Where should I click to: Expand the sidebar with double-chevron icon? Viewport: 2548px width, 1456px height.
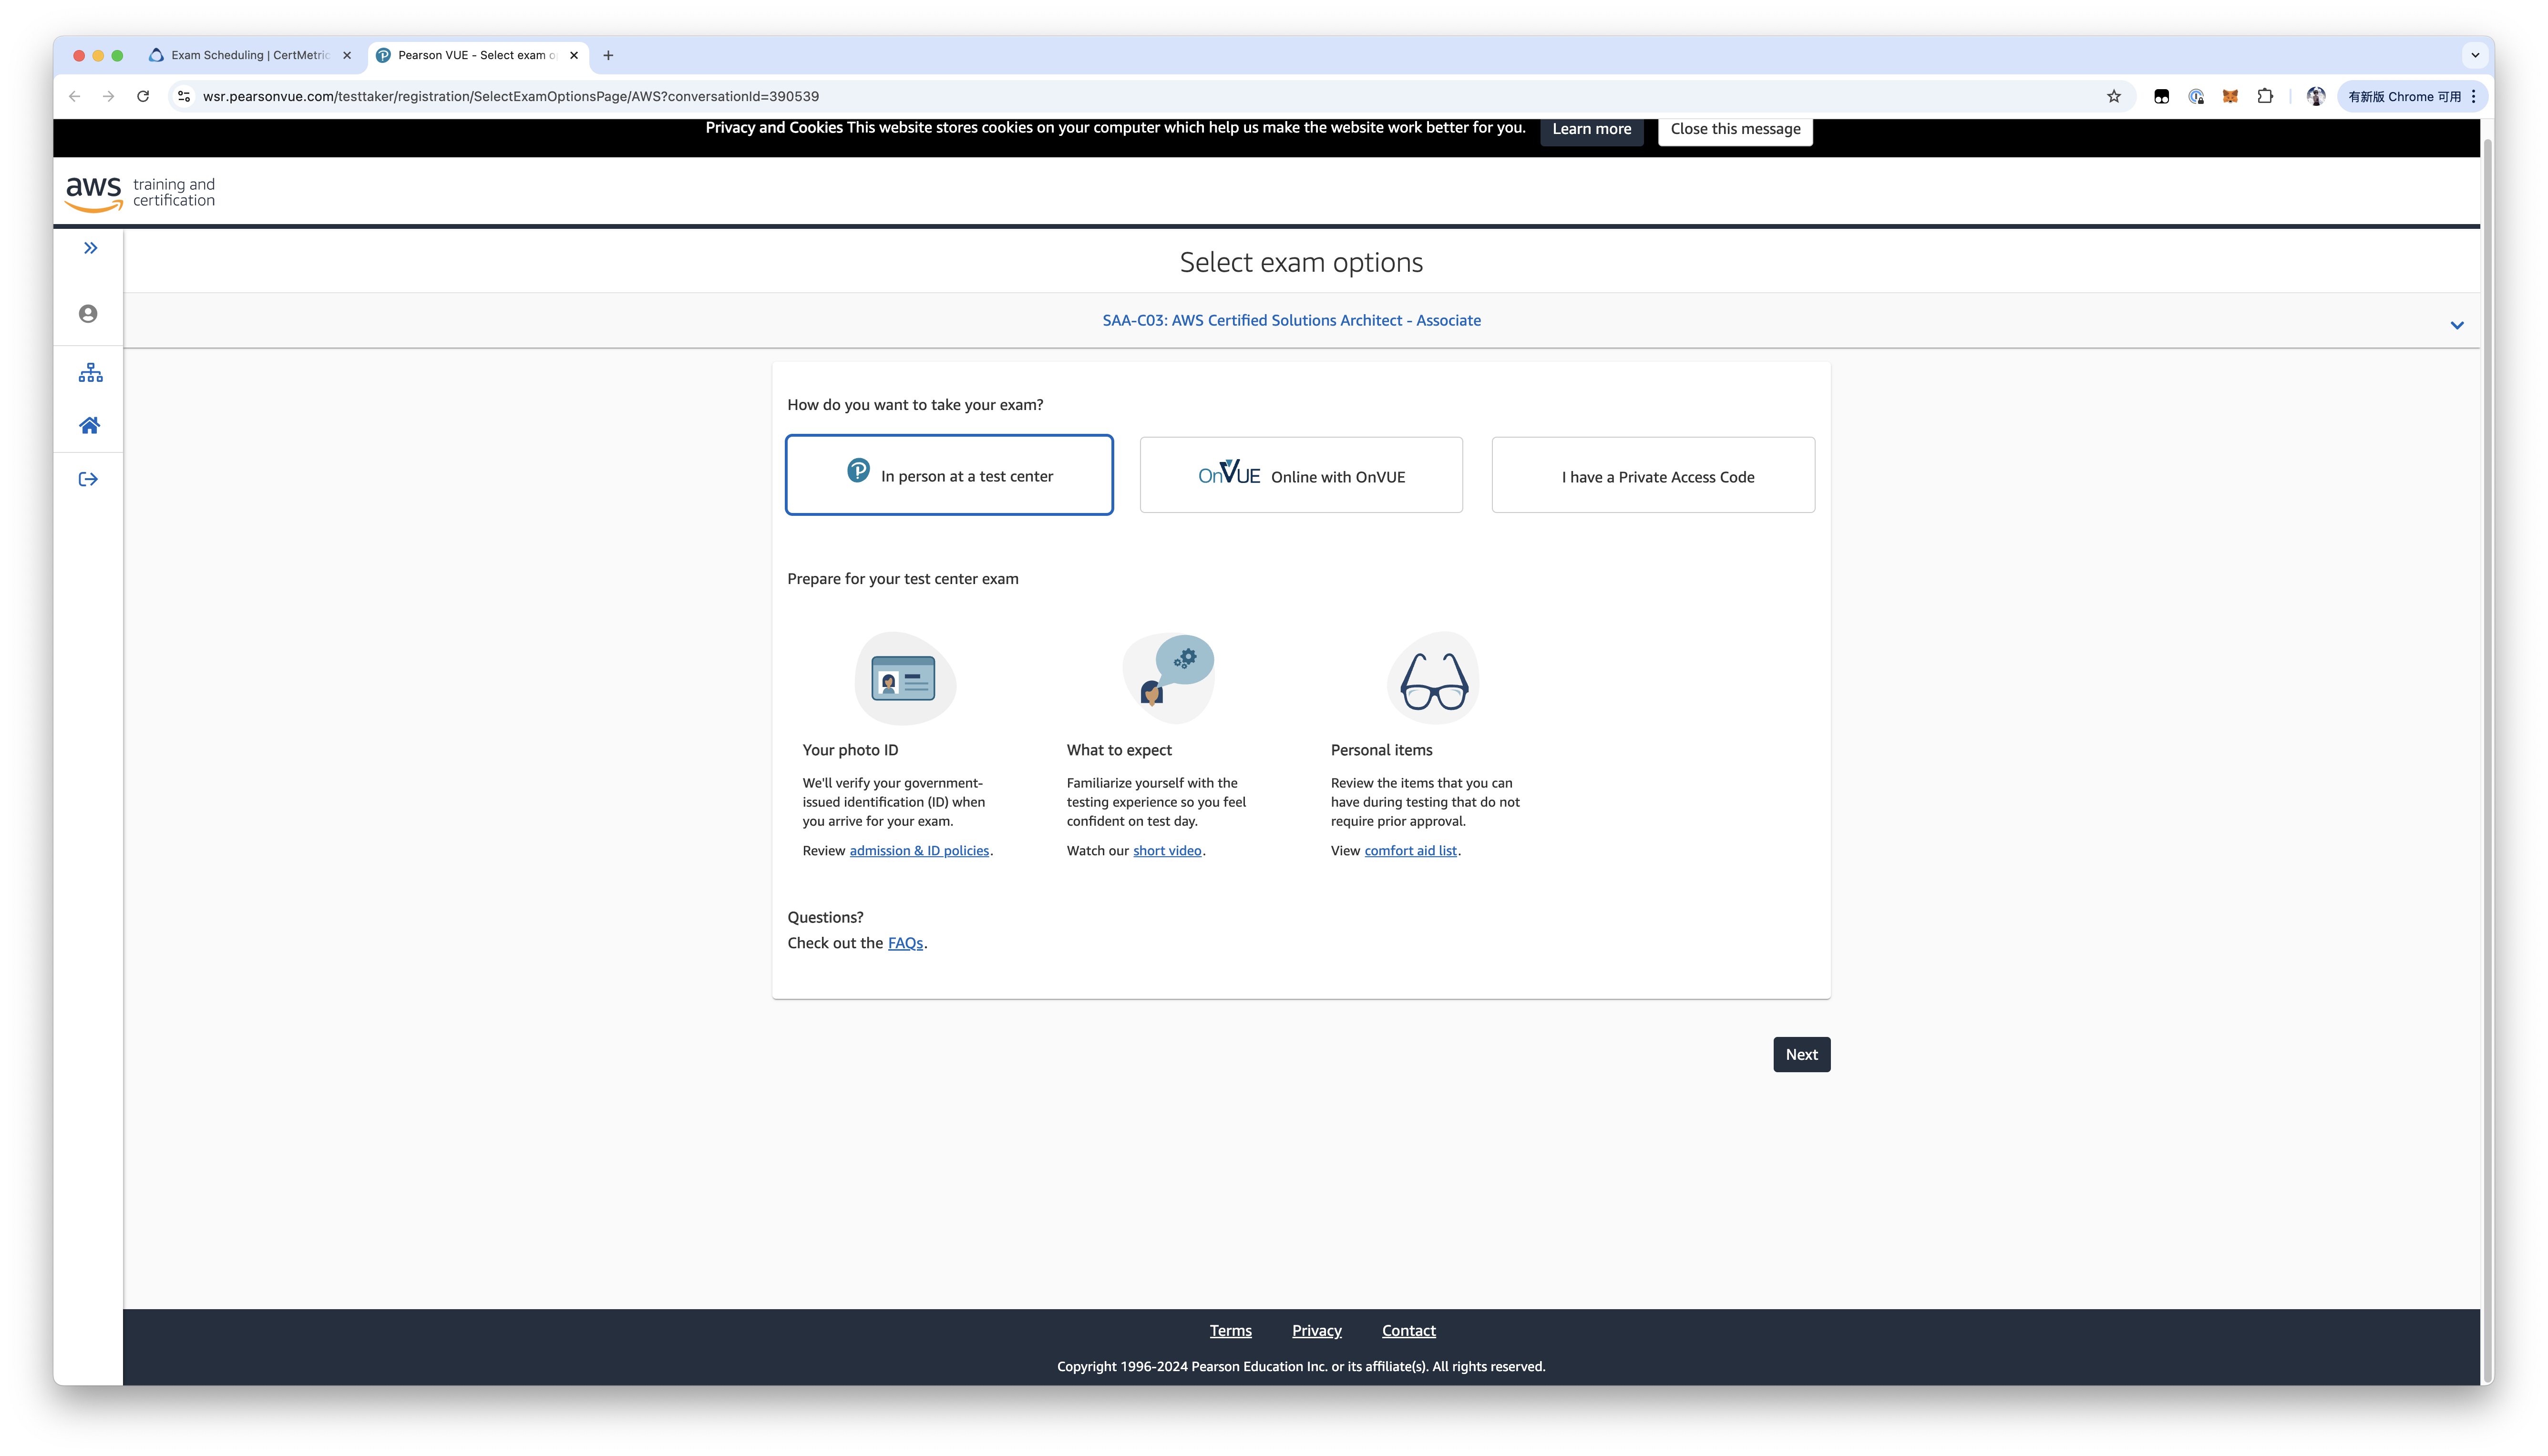(90, 248)
